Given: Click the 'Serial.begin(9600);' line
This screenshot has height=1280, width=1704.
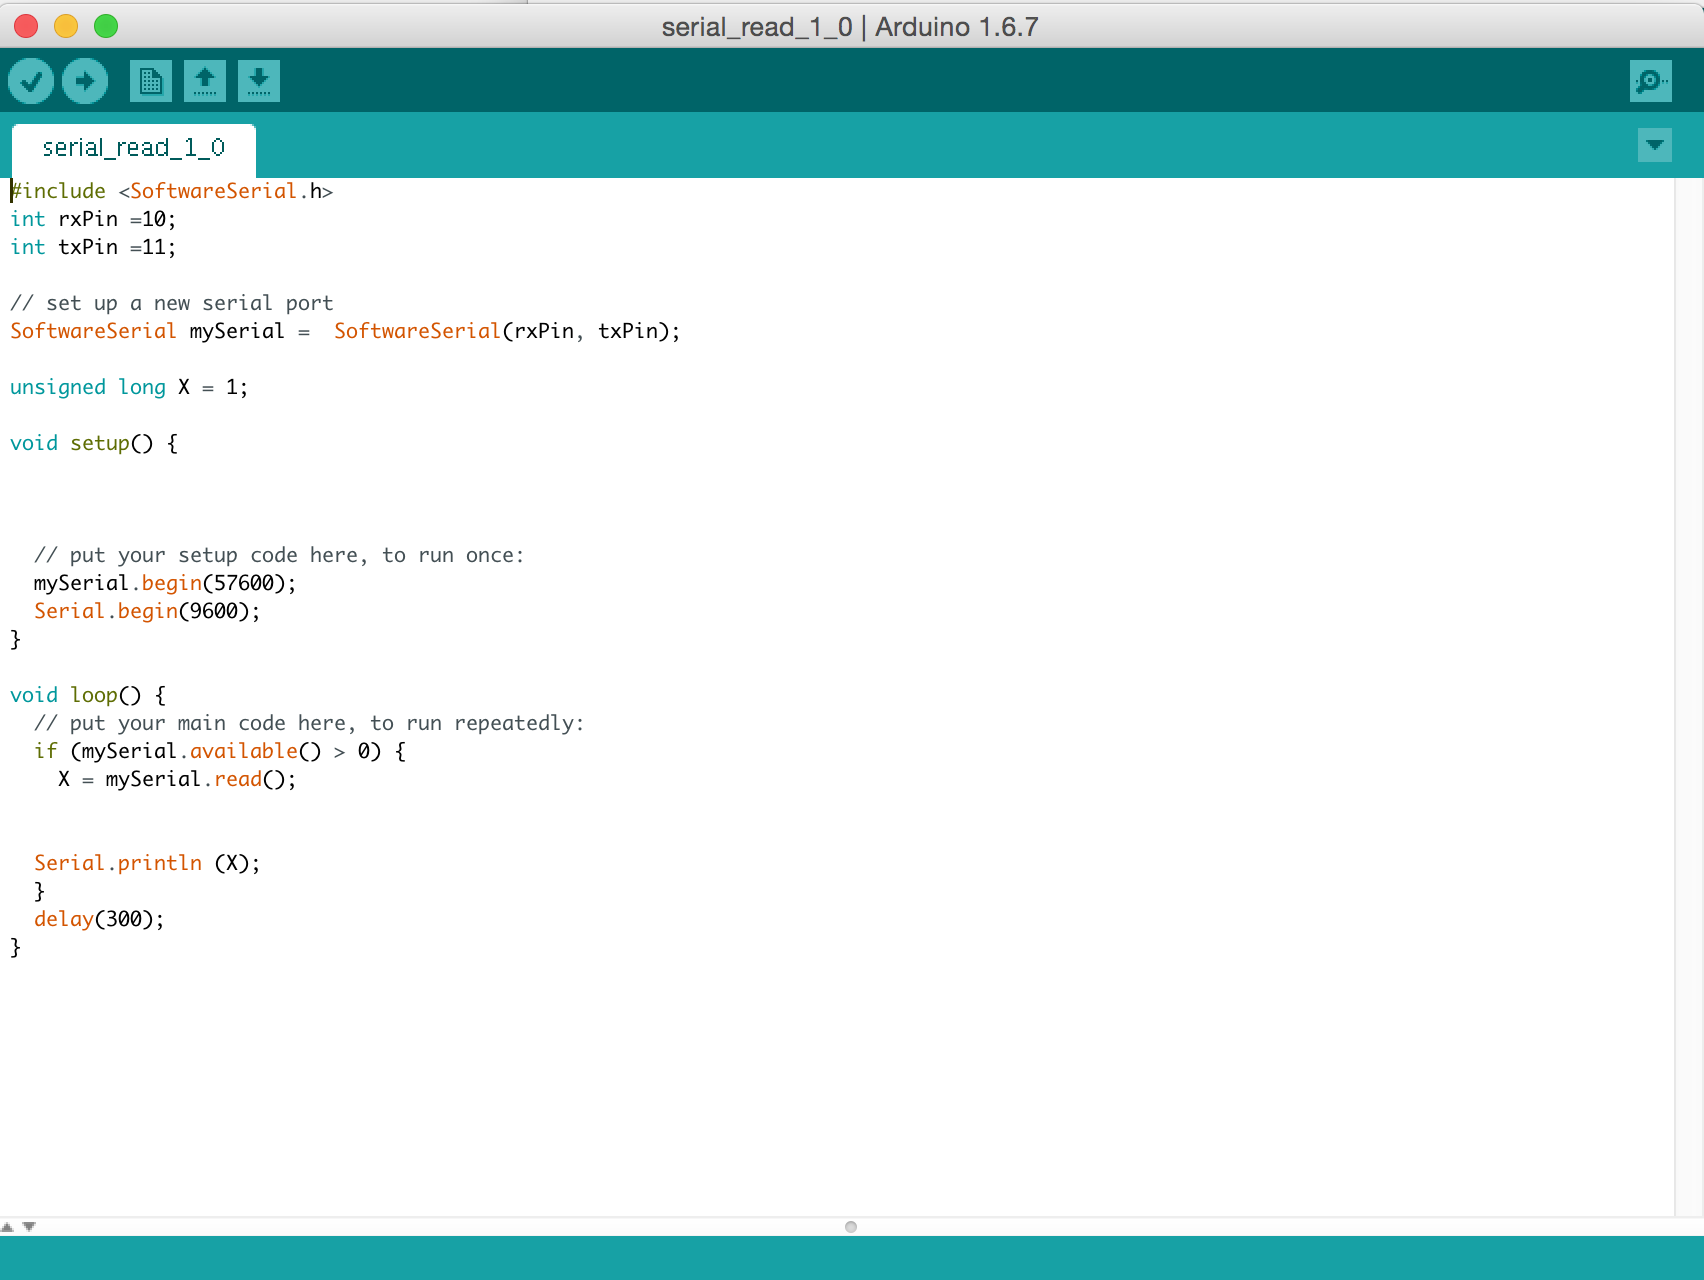Looking at the screenshot, I should pos(147,611).
